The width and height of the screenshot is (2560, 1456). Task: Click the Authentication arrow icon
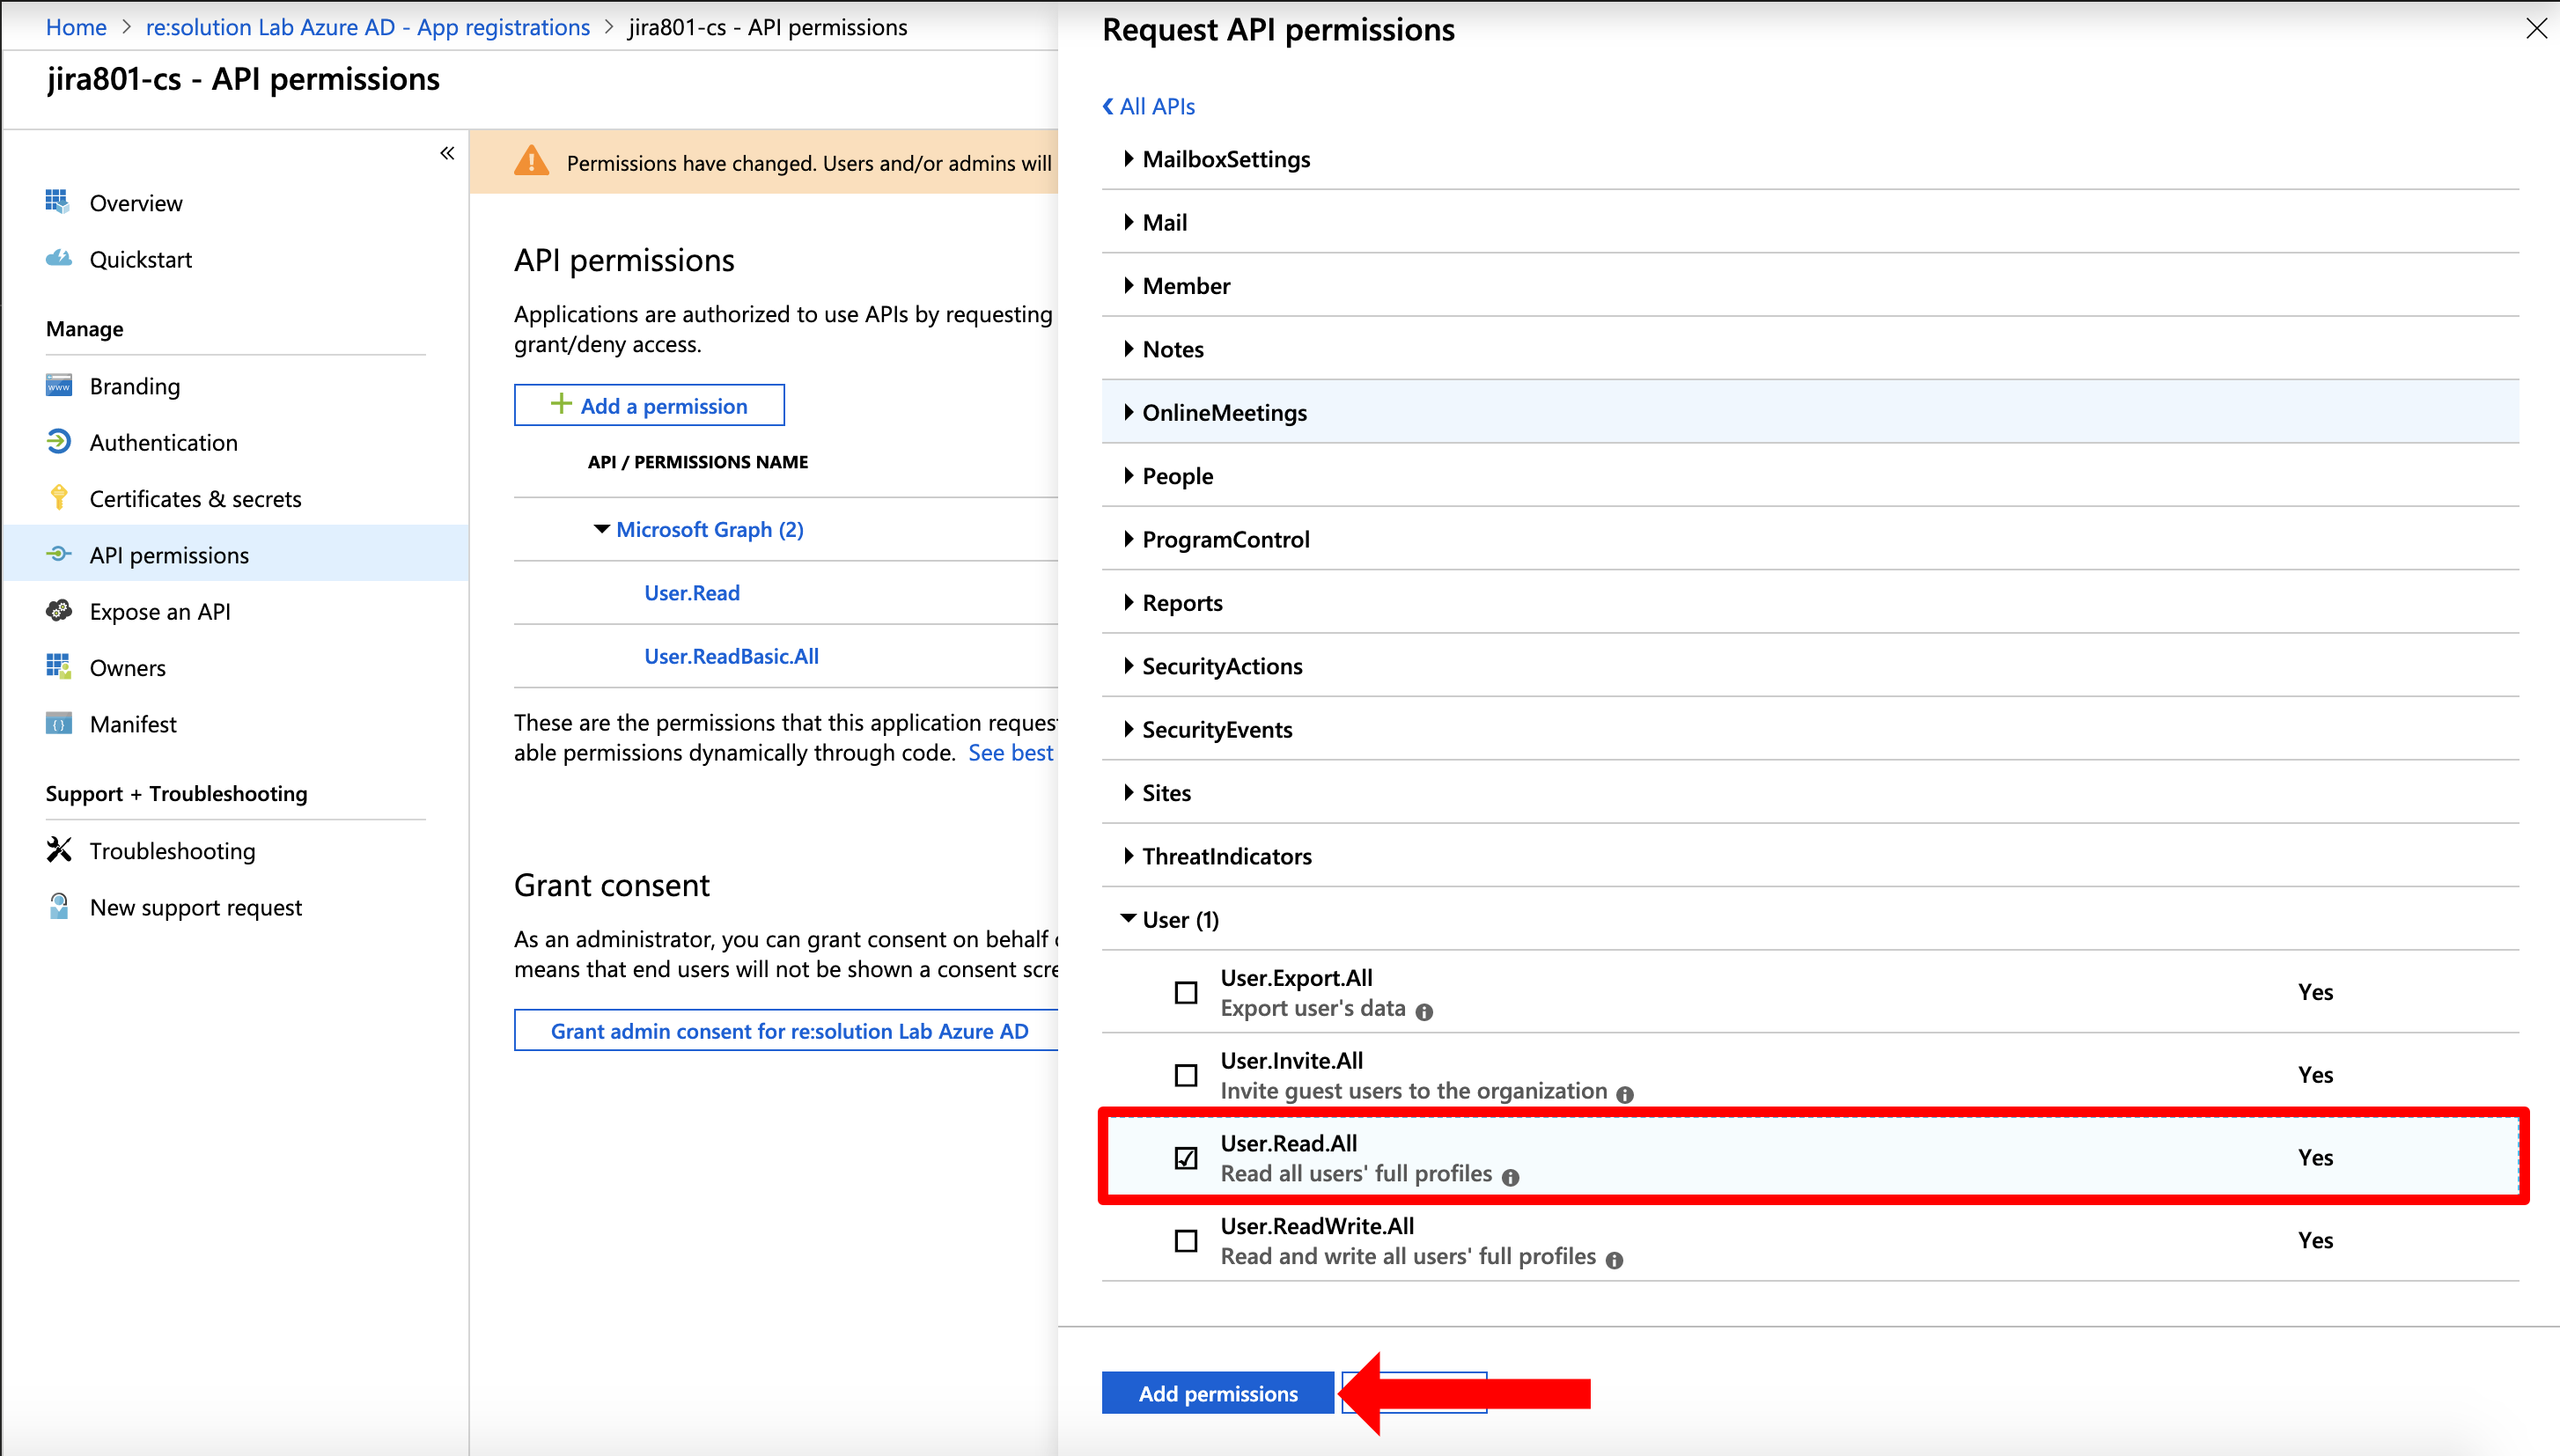click(x=58, y=441)
